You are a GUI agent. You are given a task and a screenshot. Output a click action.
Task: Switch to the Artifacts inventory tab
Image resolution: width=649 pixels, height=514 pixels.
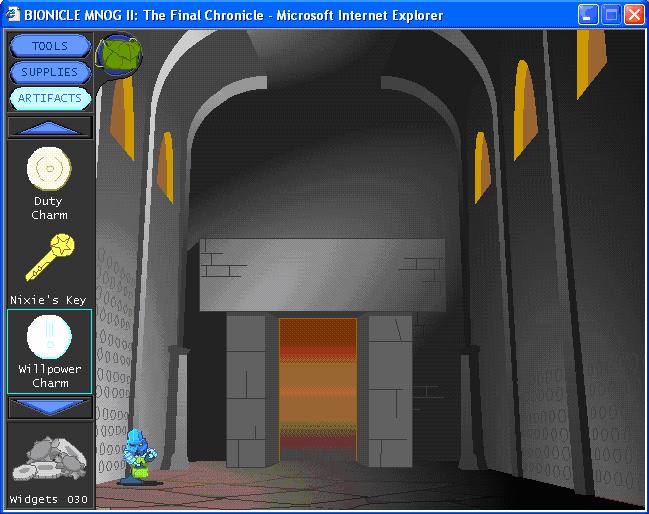[50, 98]
